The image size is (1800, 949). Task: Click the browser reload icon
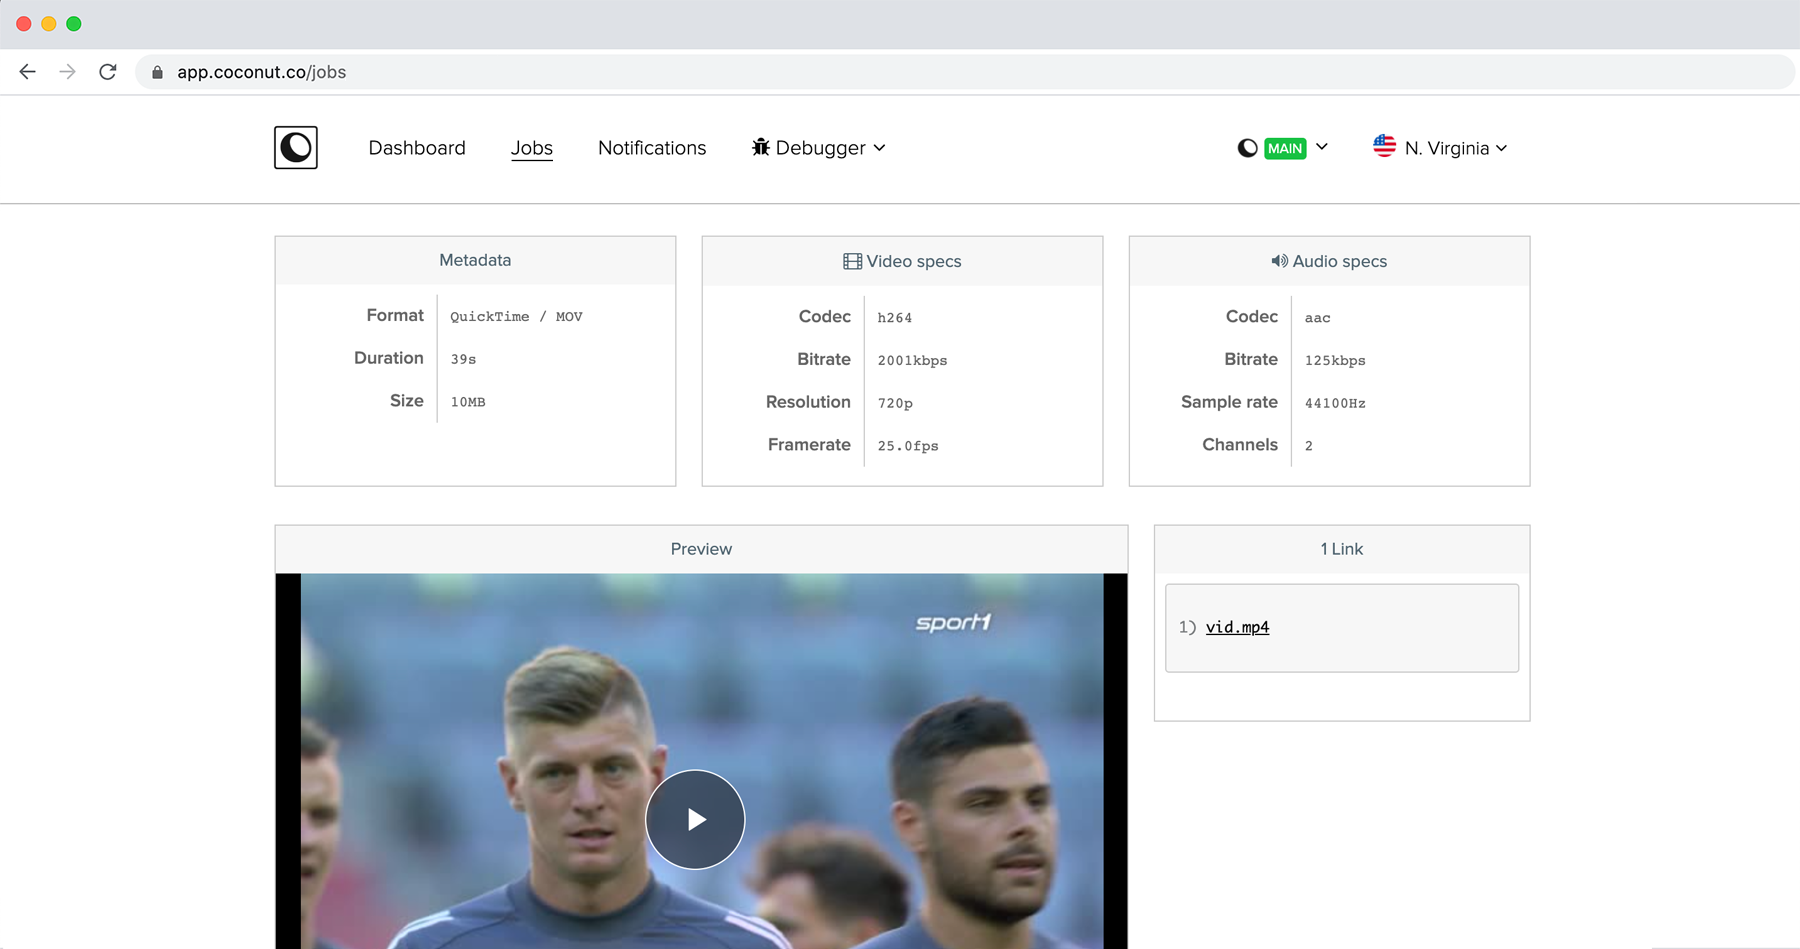[x=108, y=71]
